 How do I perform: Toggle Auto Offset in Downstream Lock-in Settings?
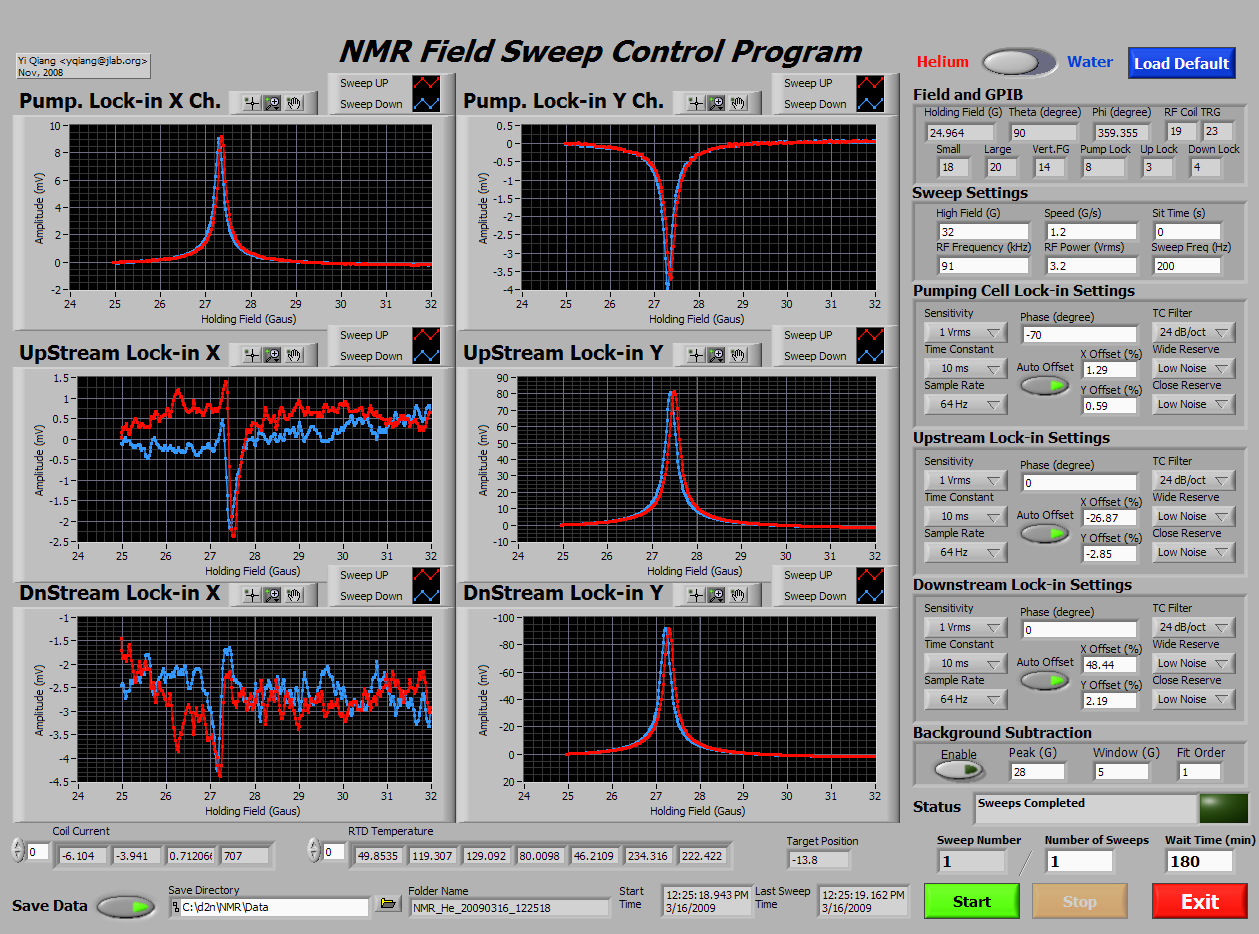[x=1044, y=680]
